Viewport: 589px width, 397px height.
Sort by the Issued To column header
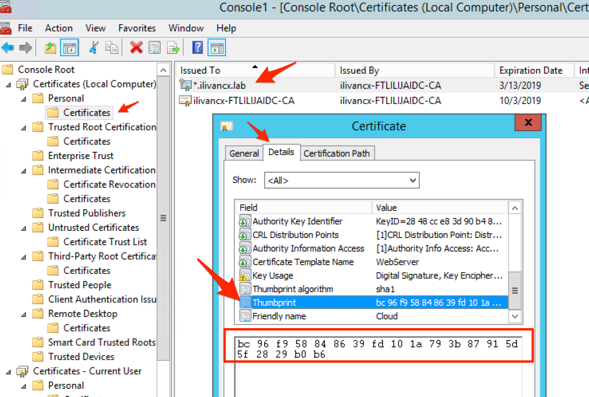tap(255, 70)
